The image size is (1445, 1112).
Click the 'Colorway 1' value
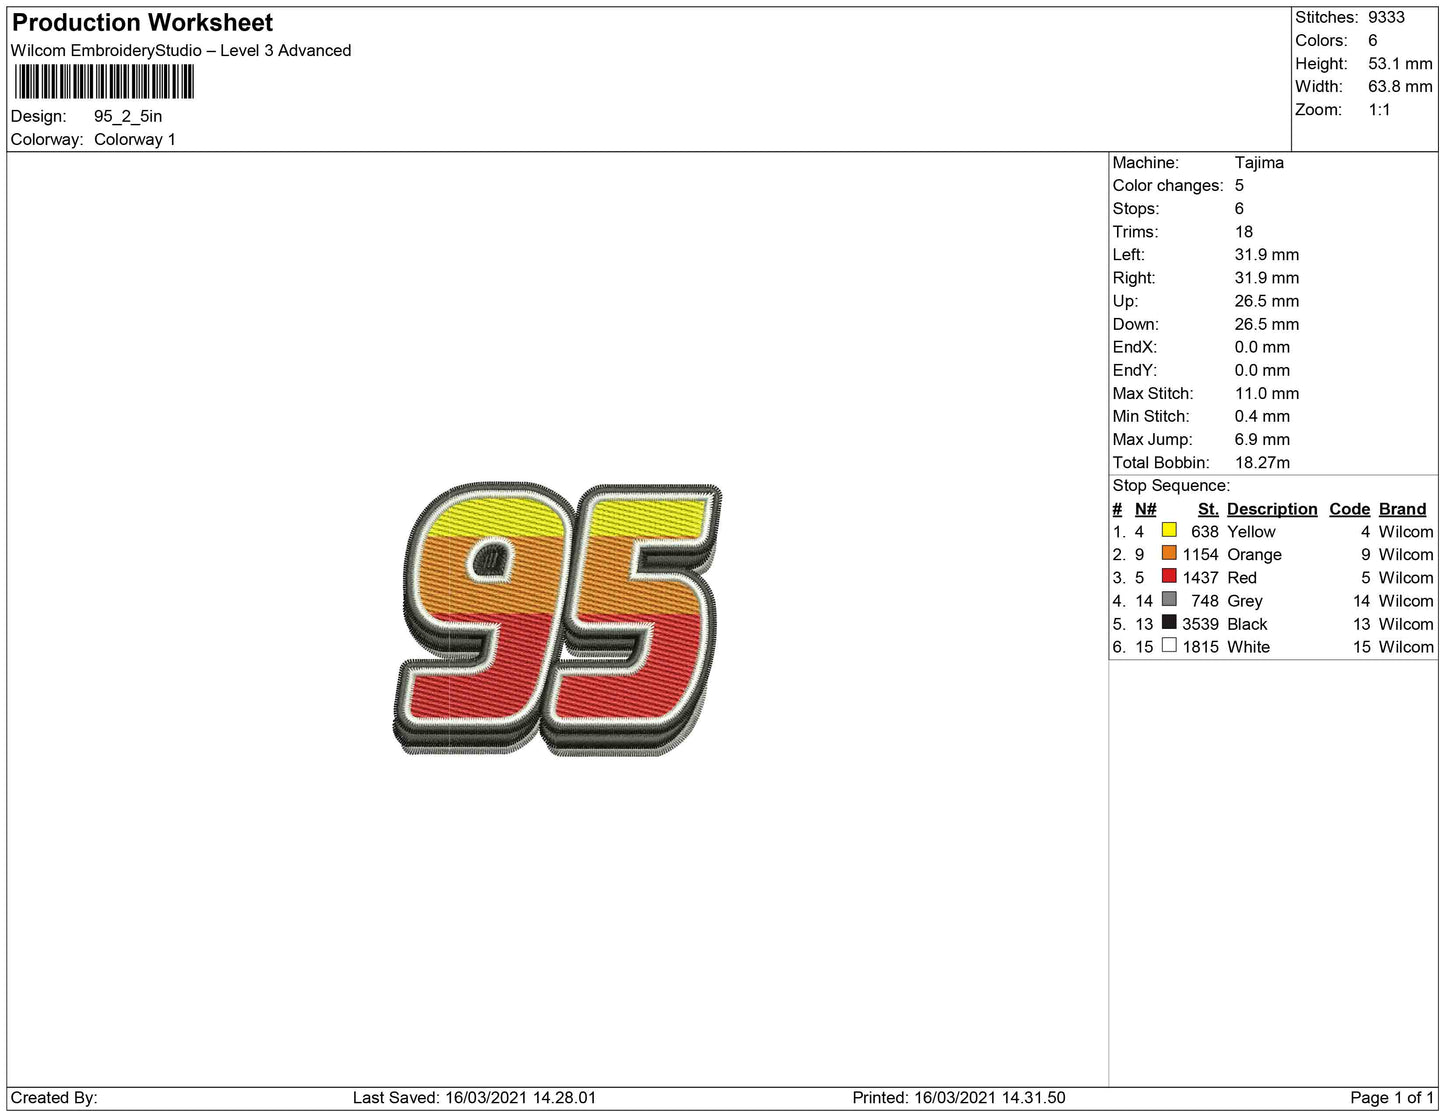coord(135,139)
